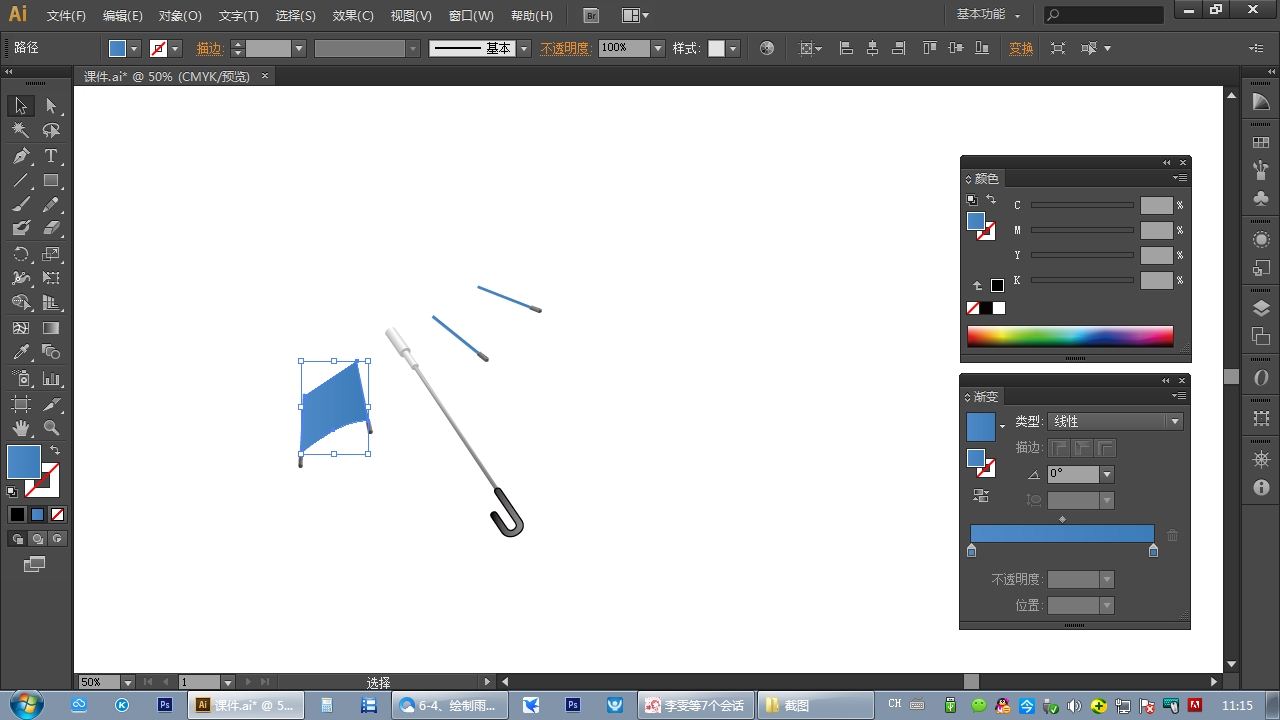Select the 课件.ai document tab
The height and width of the screenshot is (720, 1280).
[166, 76]
